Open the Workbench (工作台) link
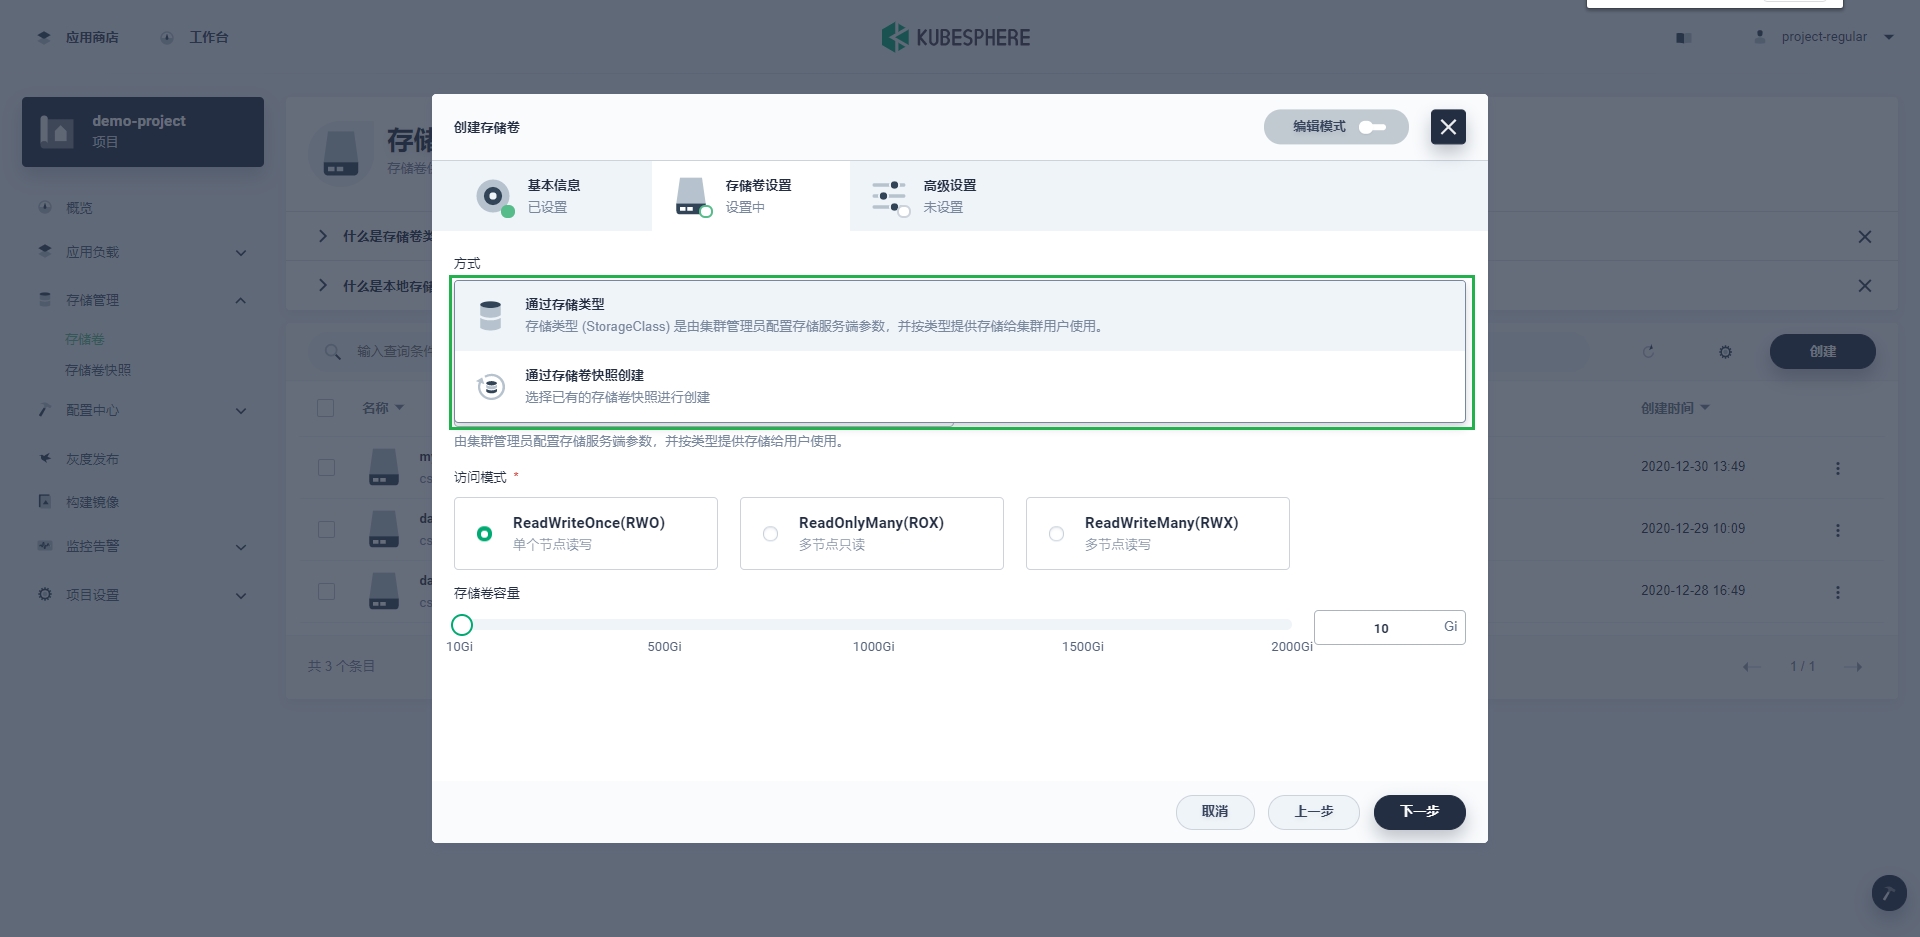1920x937 pixels. (x=194, y=37)
